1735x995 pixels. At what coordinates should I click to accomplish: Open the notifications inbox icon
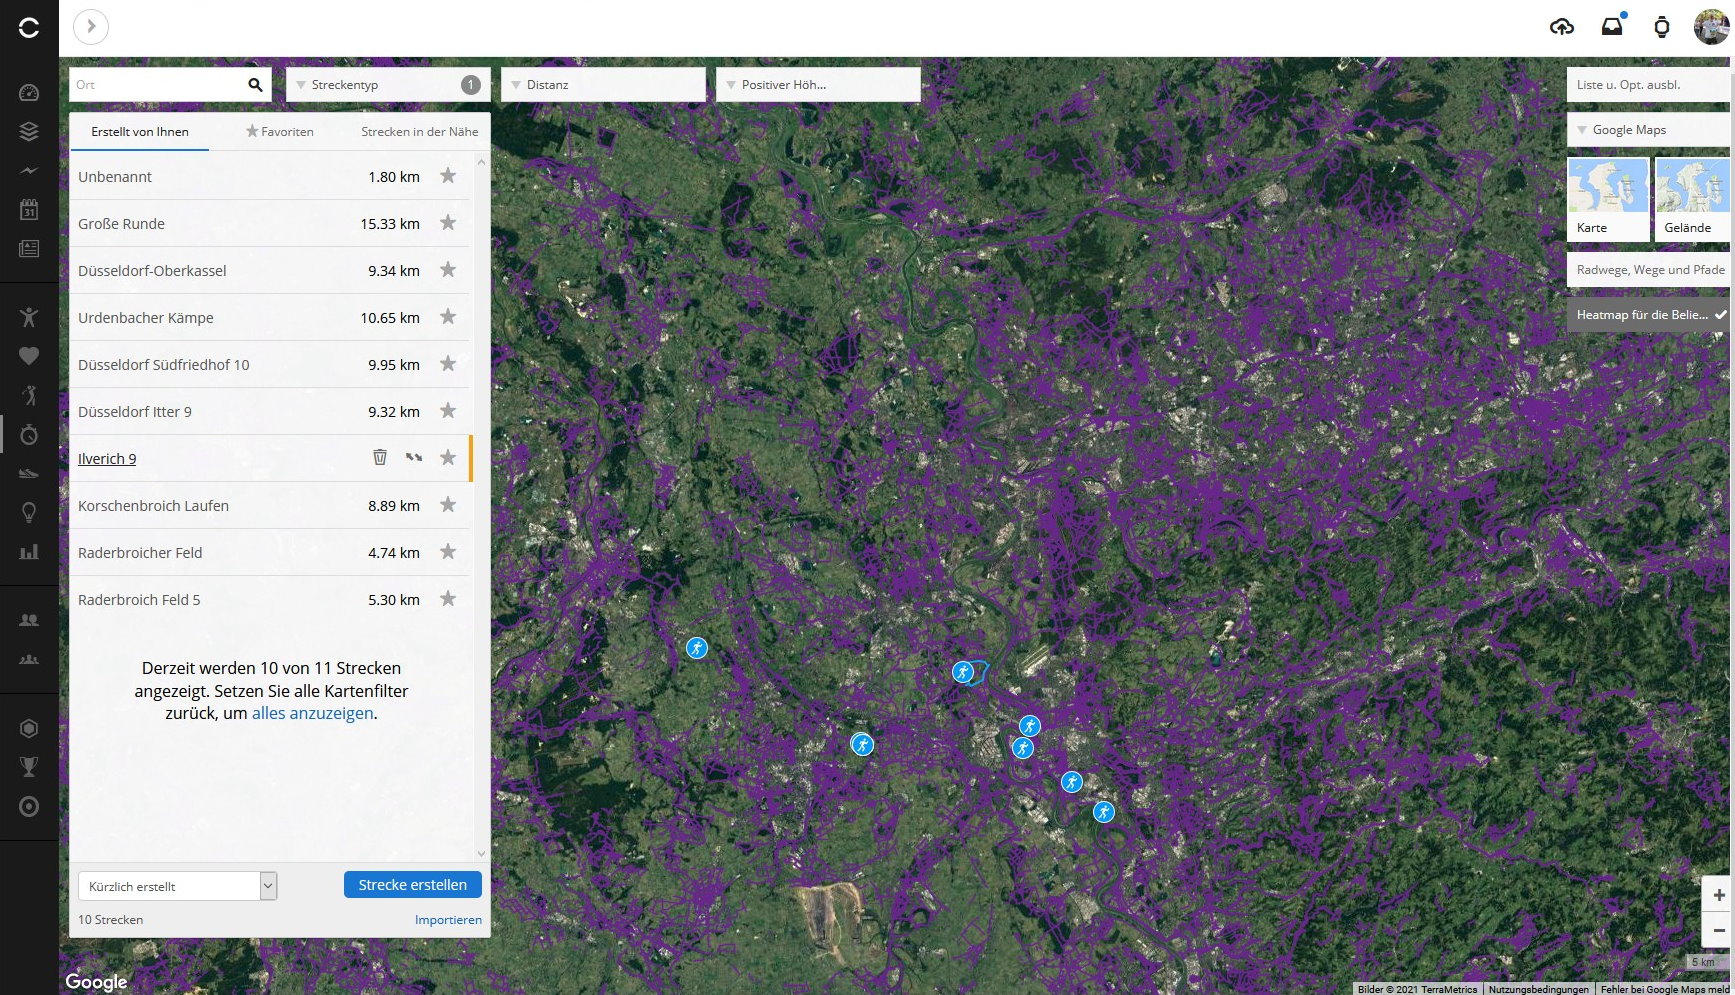pyautogui.click(x=1612, y=27)
